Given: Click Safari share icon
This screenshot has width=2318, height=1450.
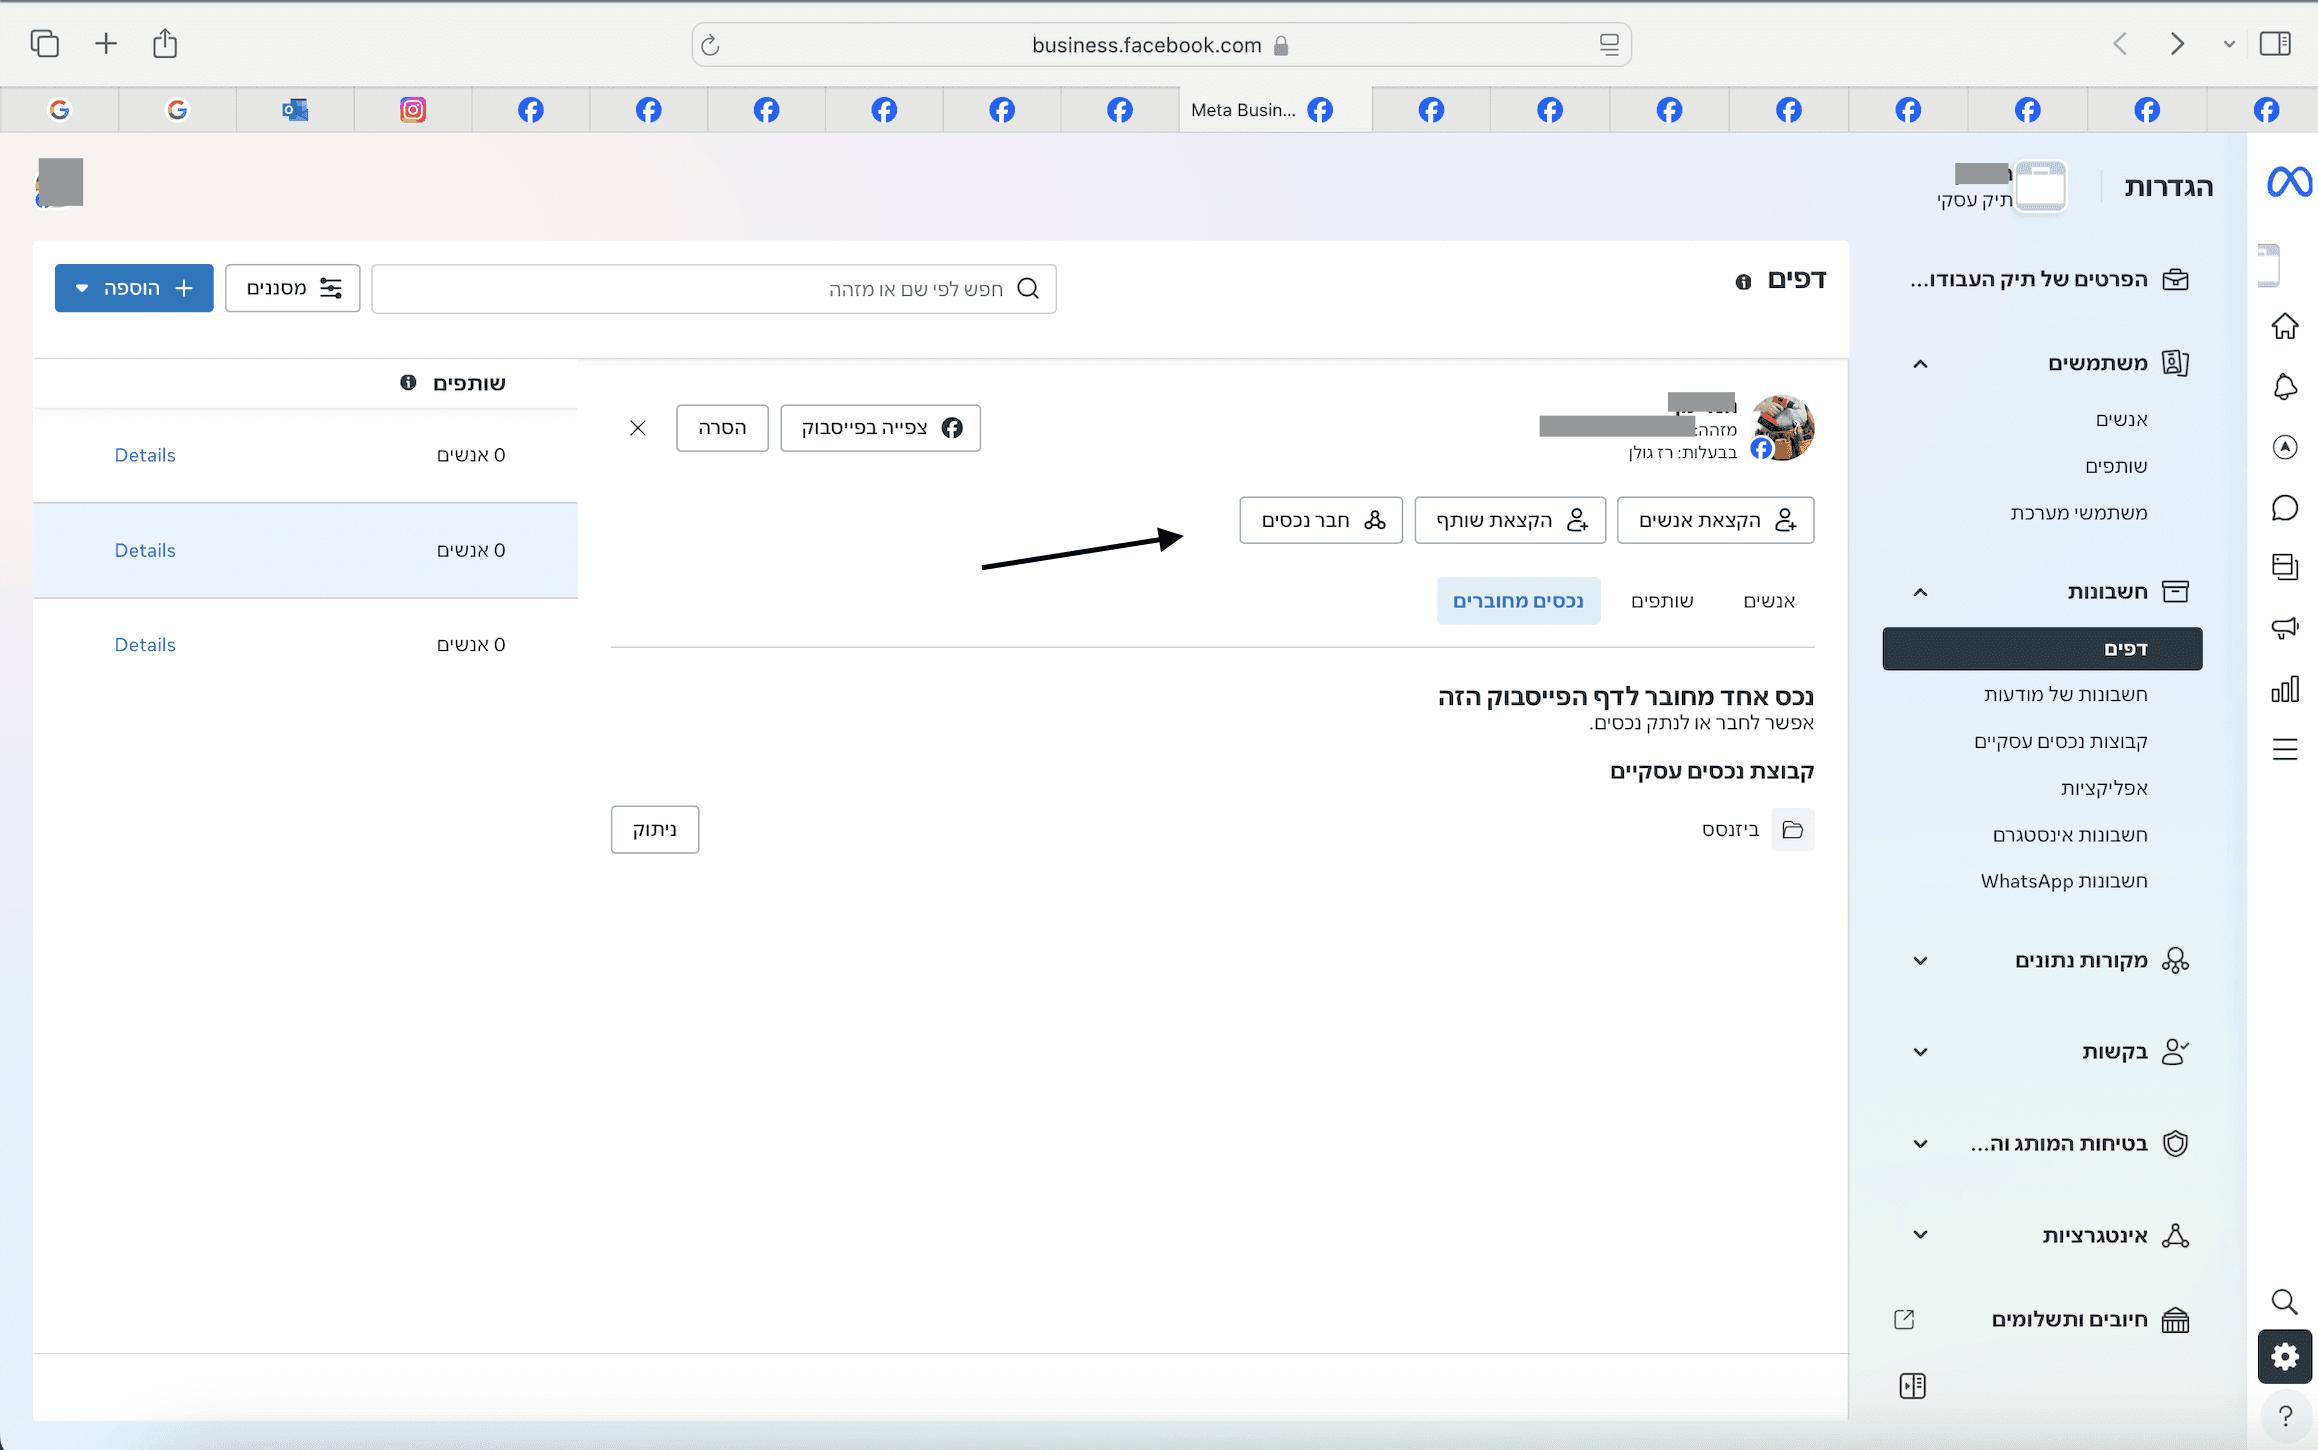Looking at the screenshot, I should pyautogui.click(x=165, y=43).
